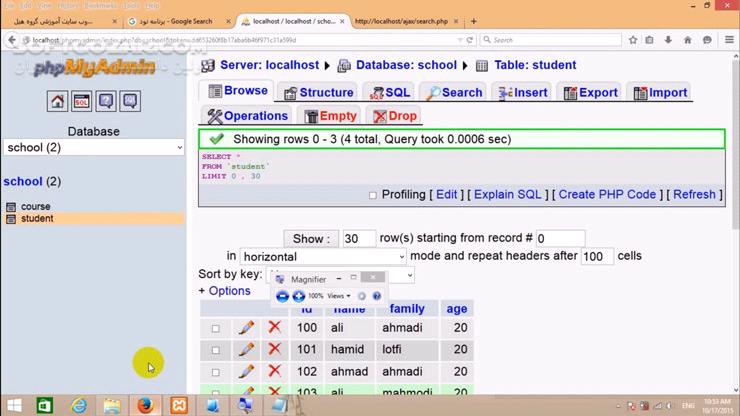Screen dimensions: 740x416
Task: Open the Operations tab
Action: click(x=248, y=116)
